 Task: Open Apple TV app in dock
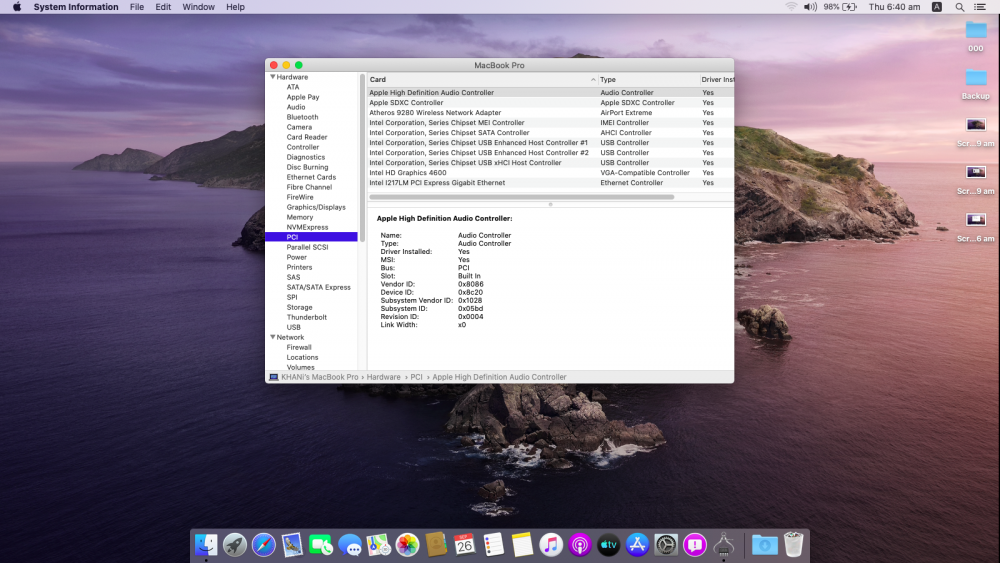(x=608, y=545)
